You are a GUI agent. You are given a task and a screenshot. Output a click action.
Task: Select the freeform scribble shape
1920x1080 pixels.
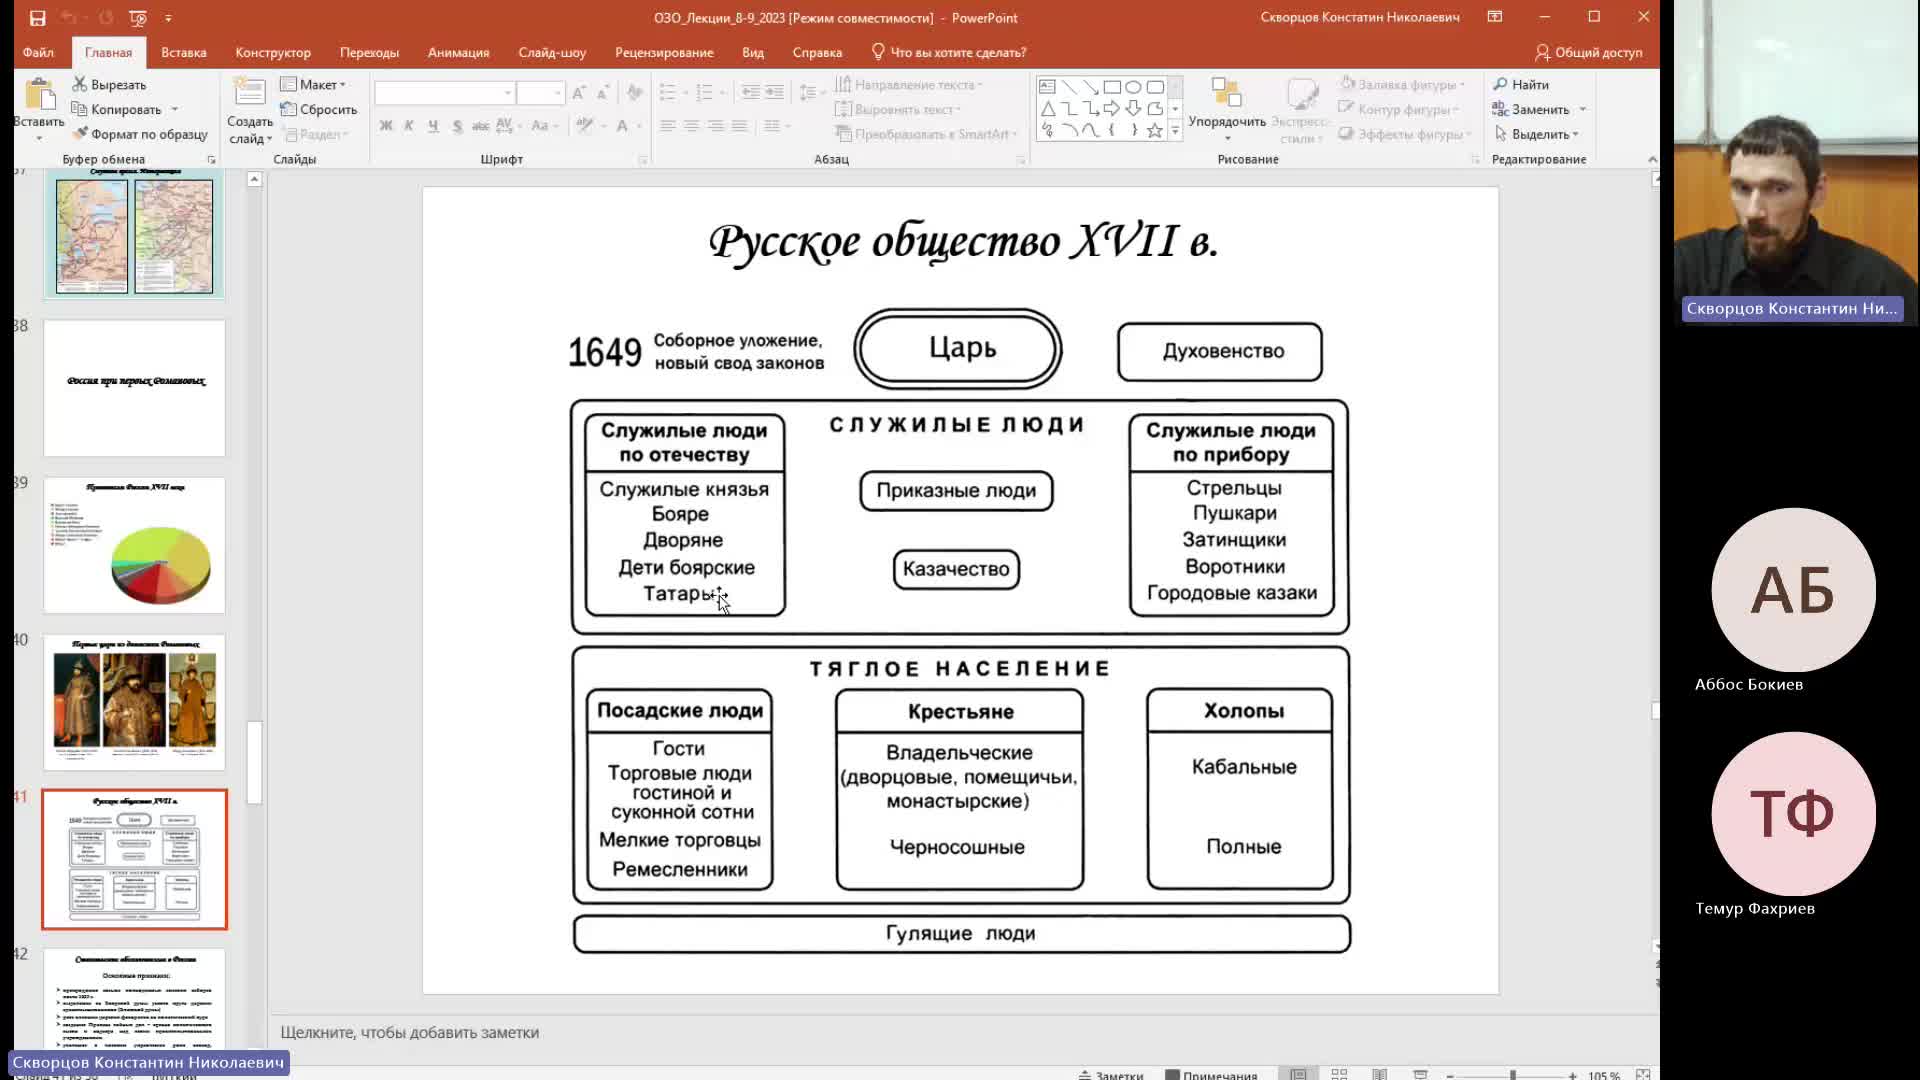click(1047, 130)
